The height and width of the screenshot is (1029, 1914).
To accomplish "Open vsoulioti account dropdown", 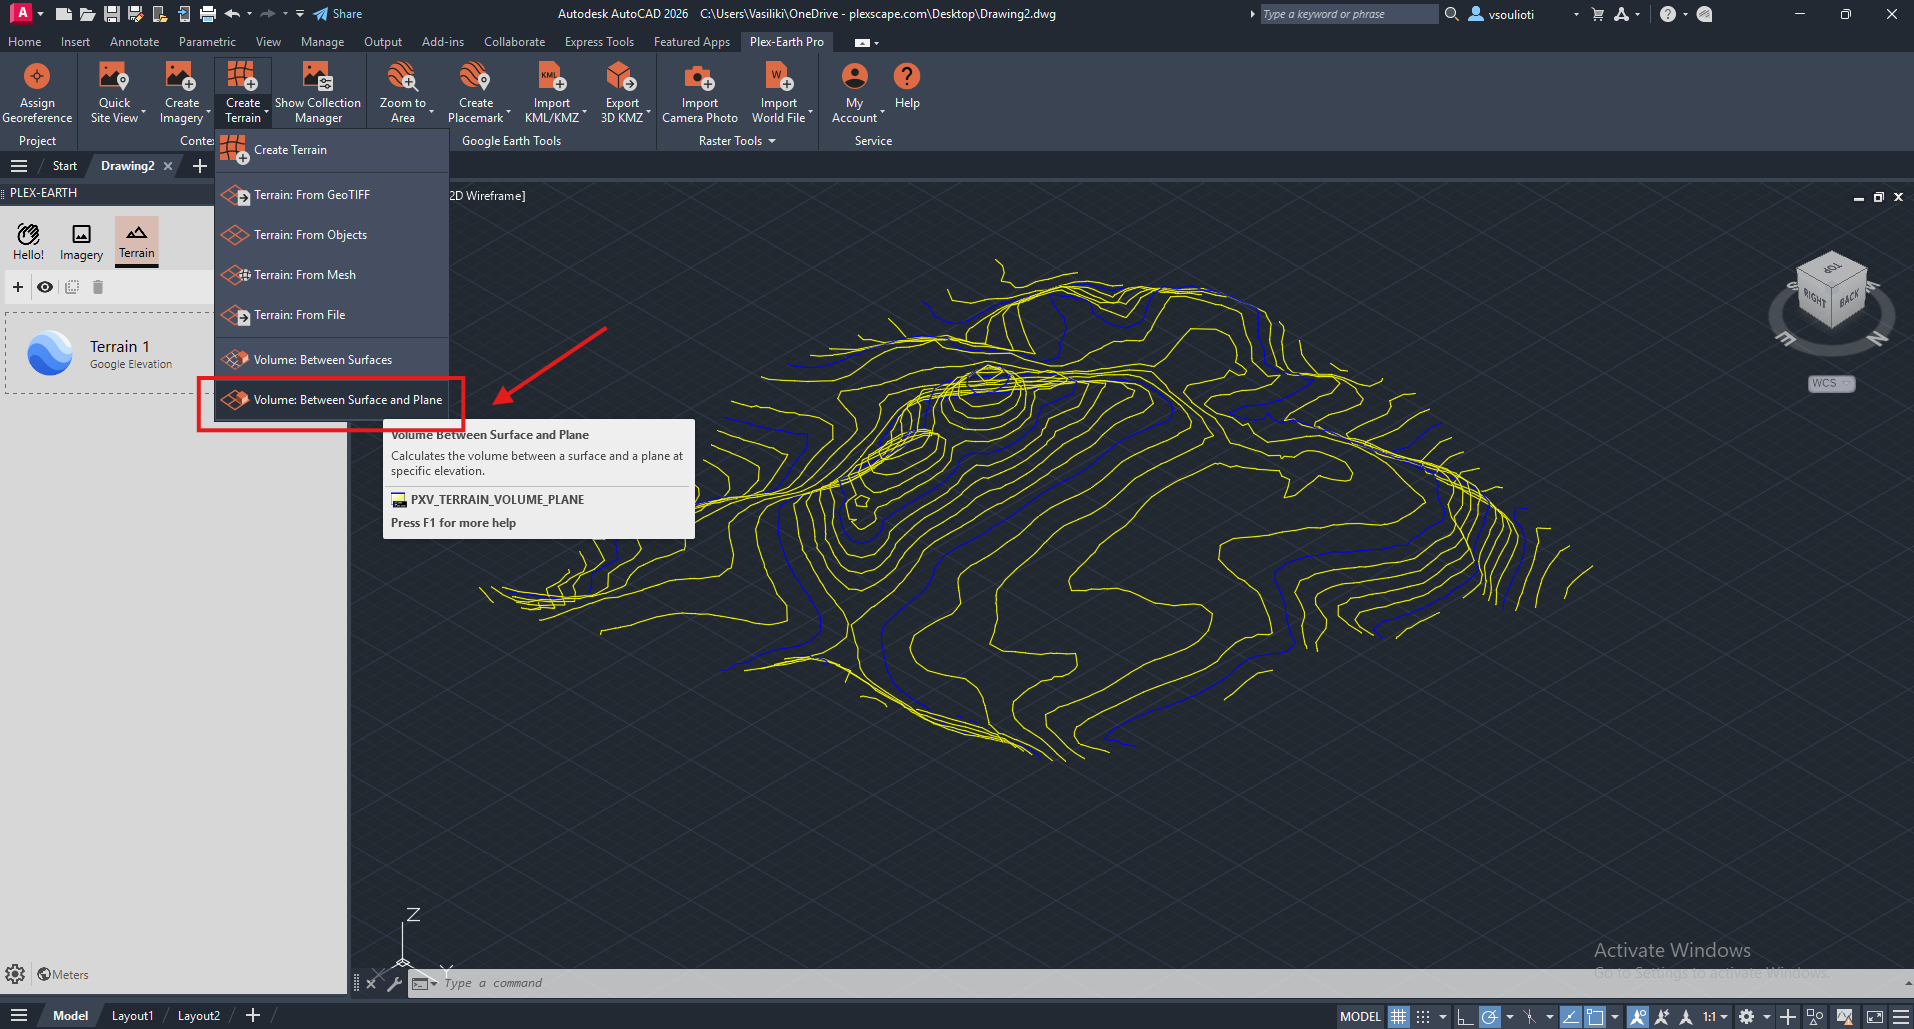I will pos(1576,14).
